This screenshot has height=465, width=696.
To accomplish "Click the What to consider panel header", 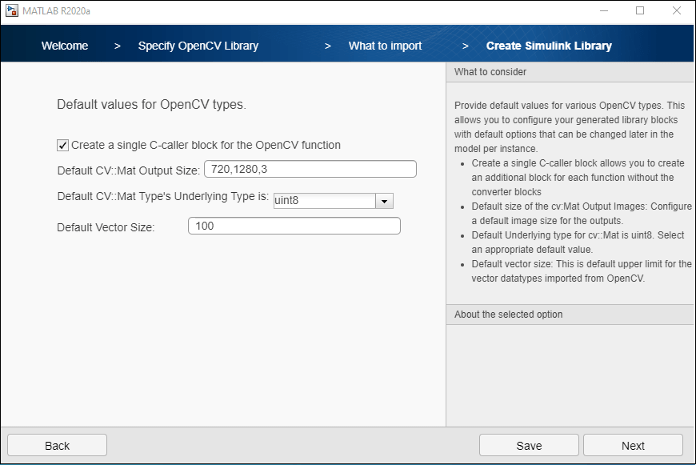I will point(570,72).
